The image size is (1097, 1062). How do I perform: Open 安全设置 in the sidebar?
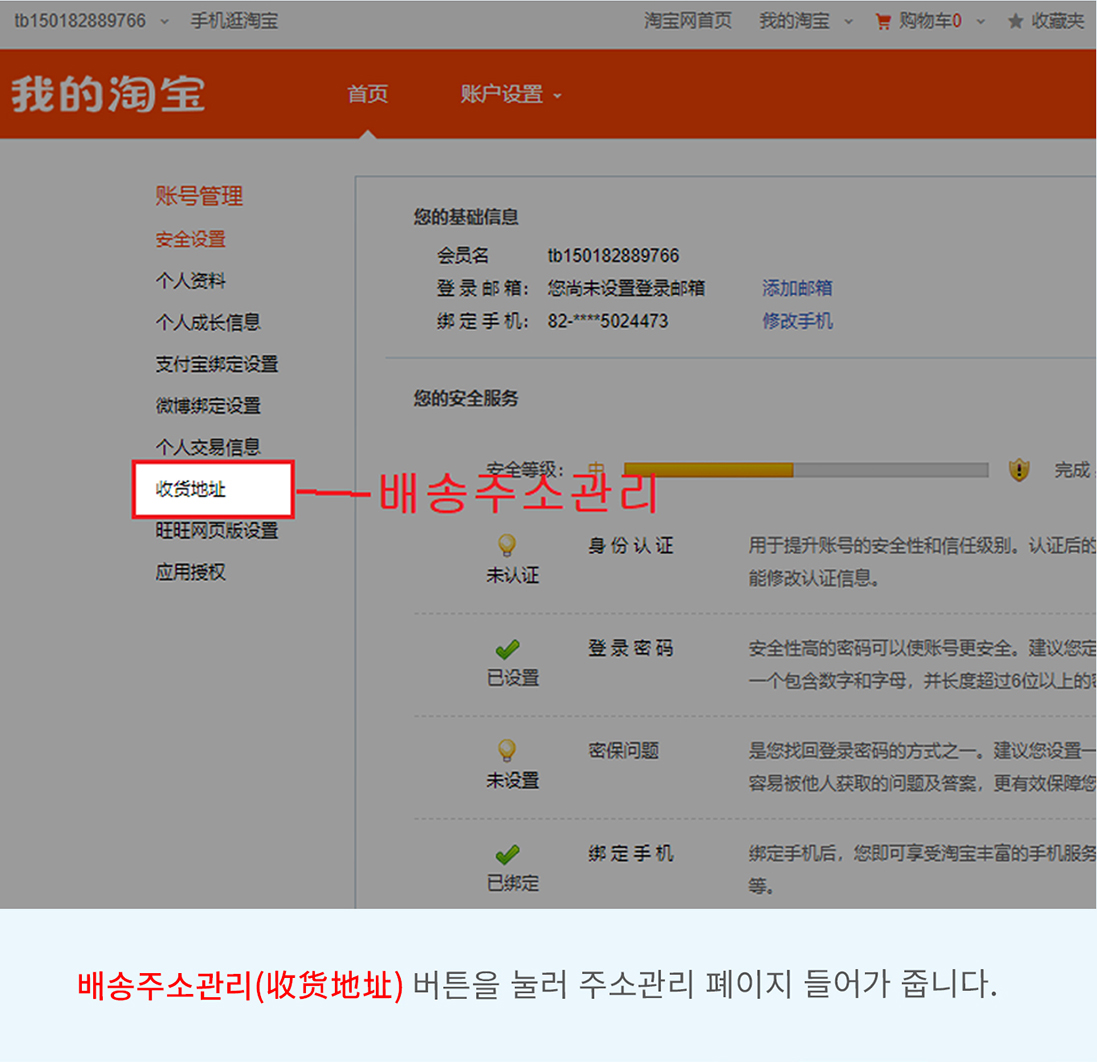point(190,239)
